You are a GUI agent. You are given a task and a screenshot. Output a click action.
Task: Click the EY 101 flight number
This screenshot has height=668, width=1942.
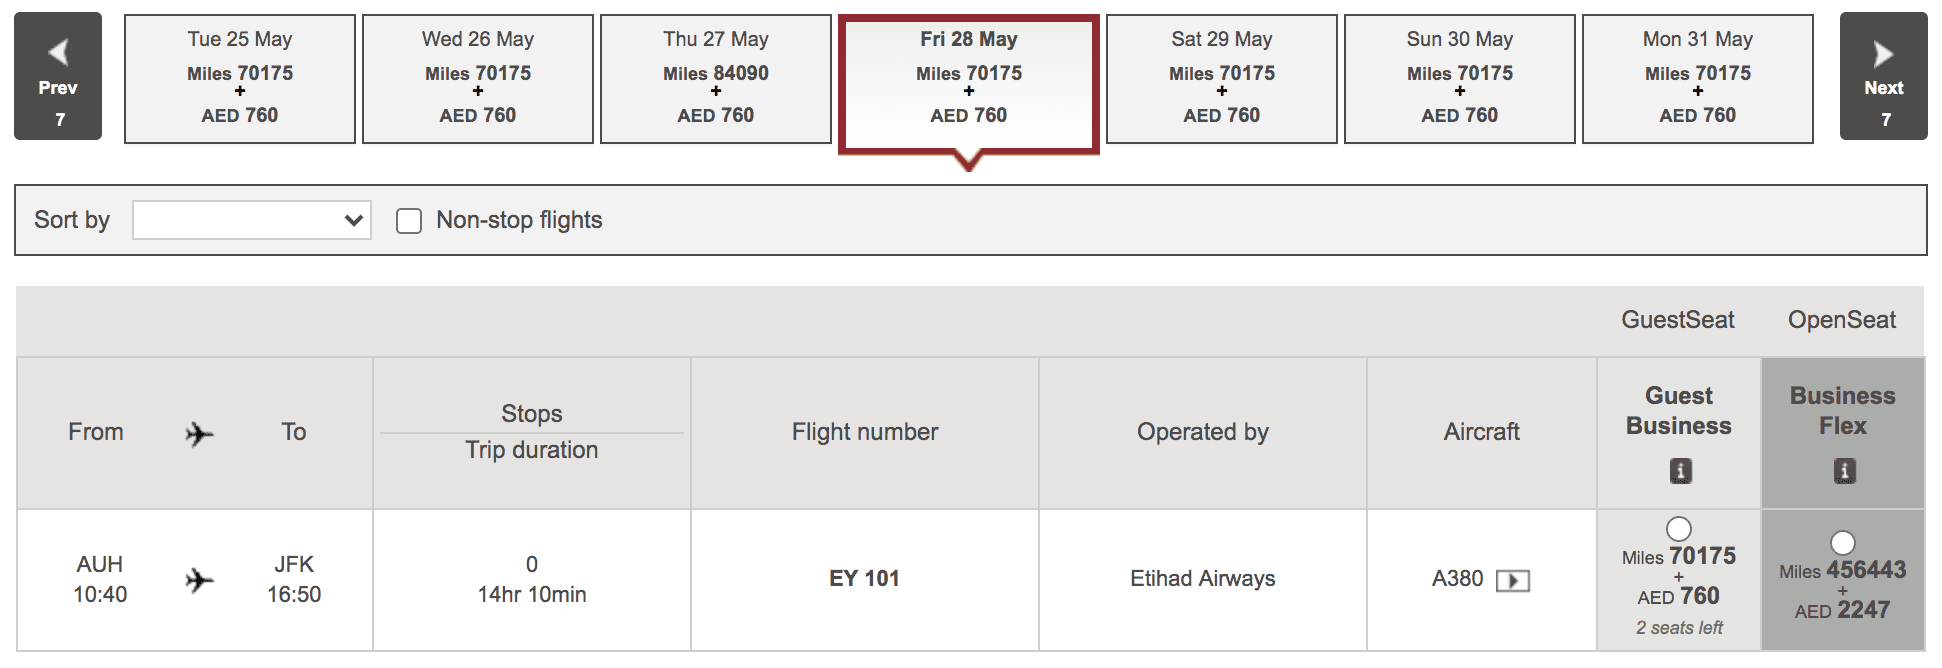click(x=864, y=578)
